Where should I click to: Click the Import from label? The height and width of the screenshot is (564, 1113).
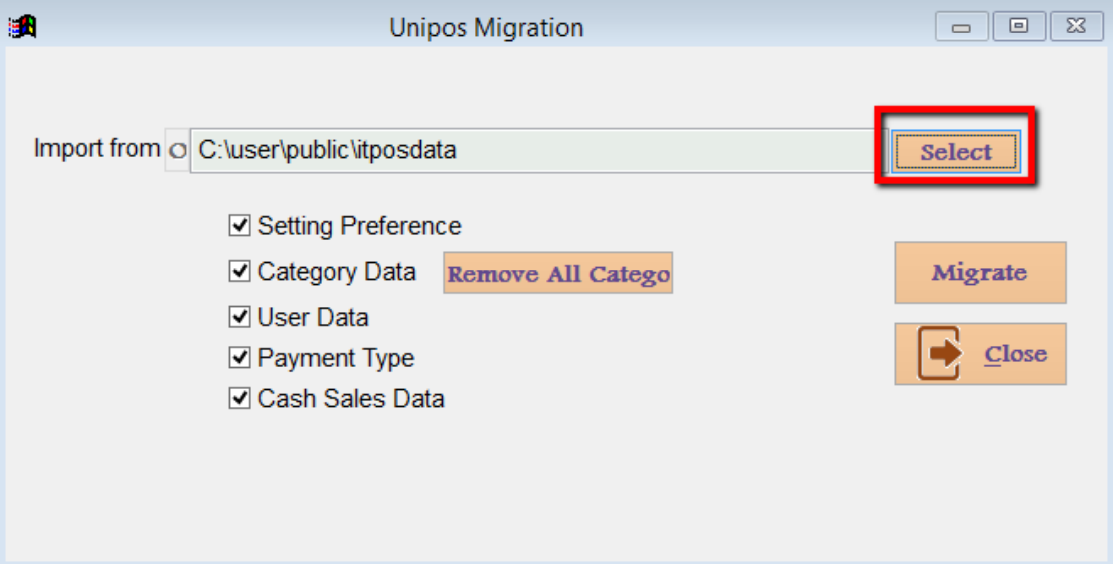tap(96, 149)
